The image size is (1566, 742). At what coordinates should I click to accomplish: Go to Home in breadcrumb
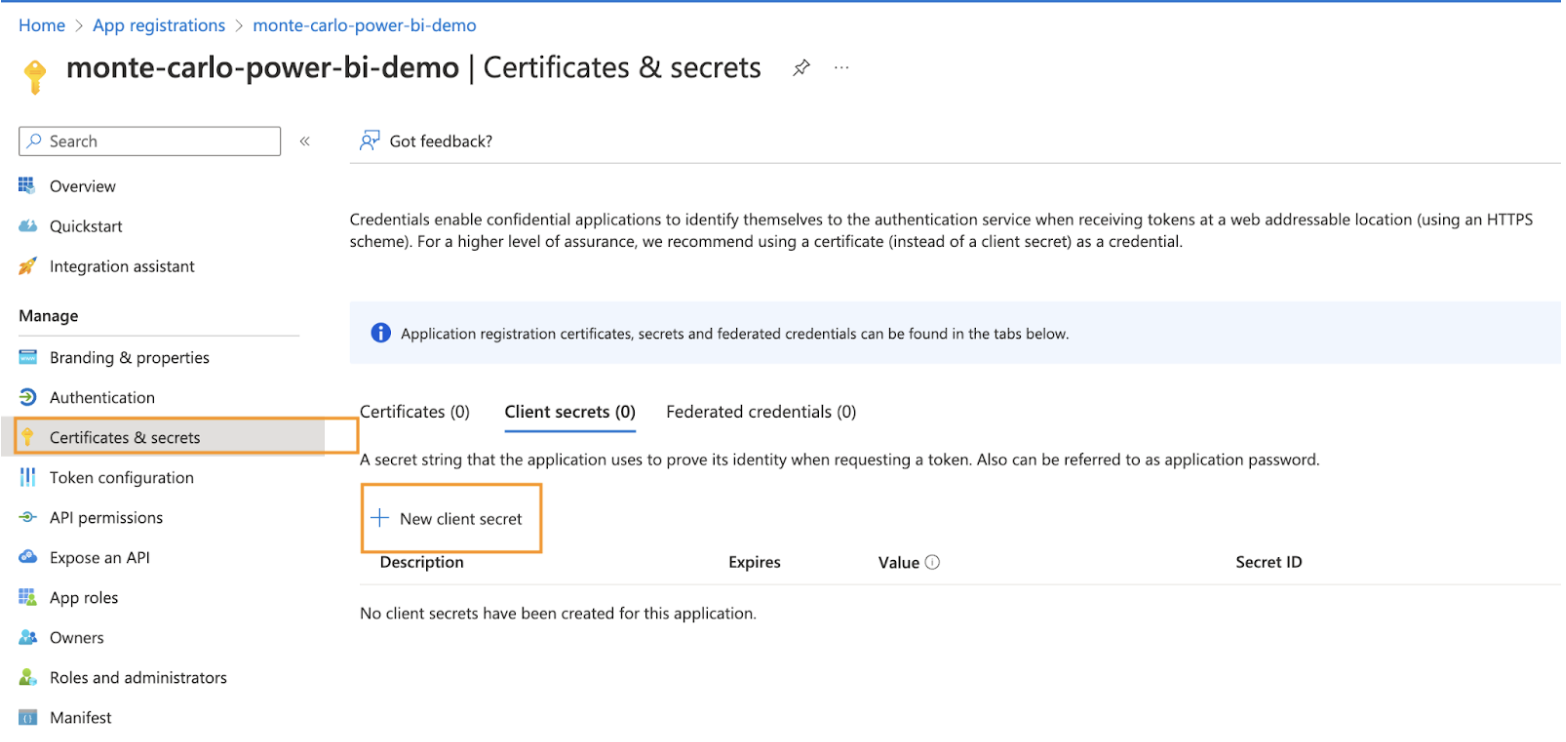pos(42,25)
